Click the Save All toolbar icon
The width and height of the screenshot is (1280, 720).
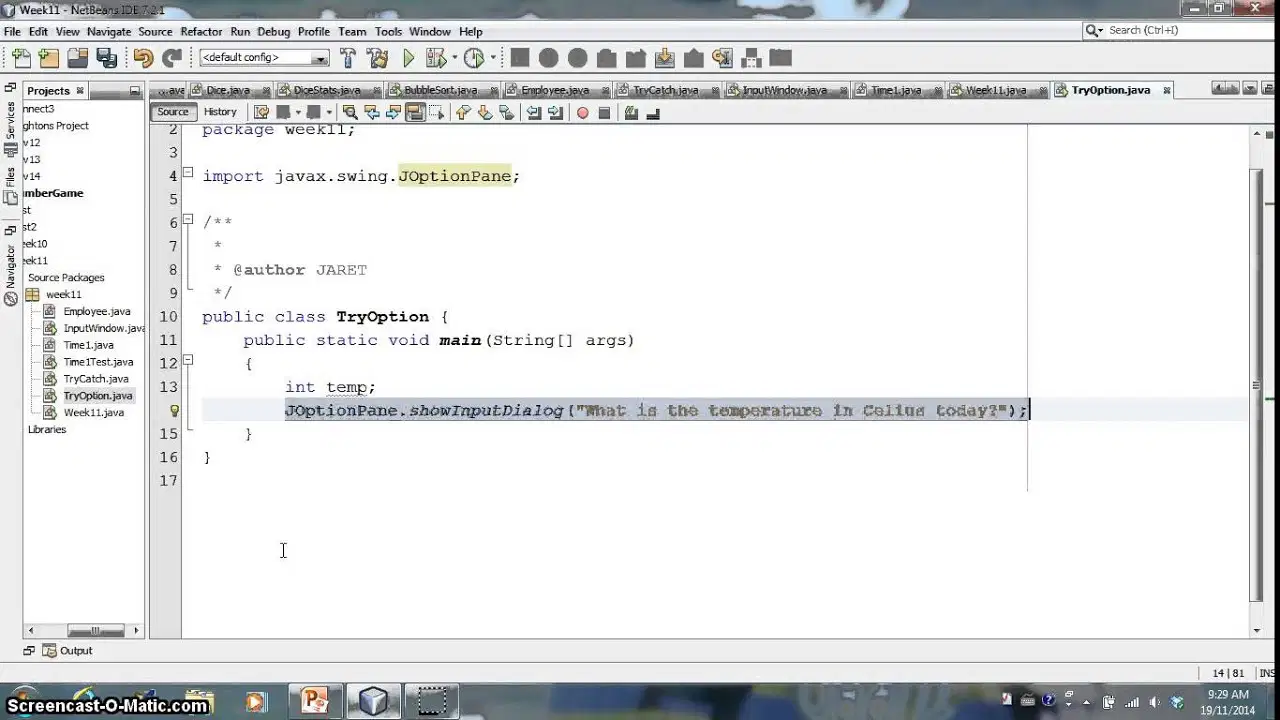[105, 58]
